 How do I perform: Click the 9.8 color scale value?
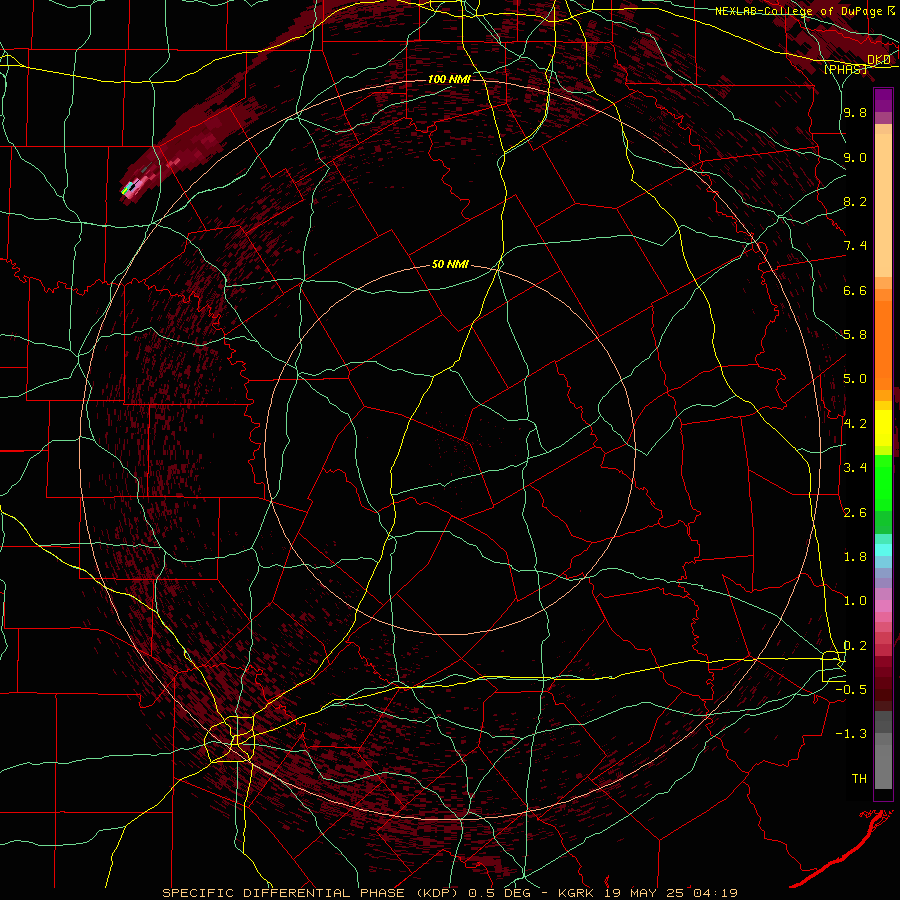coord(855,112)
